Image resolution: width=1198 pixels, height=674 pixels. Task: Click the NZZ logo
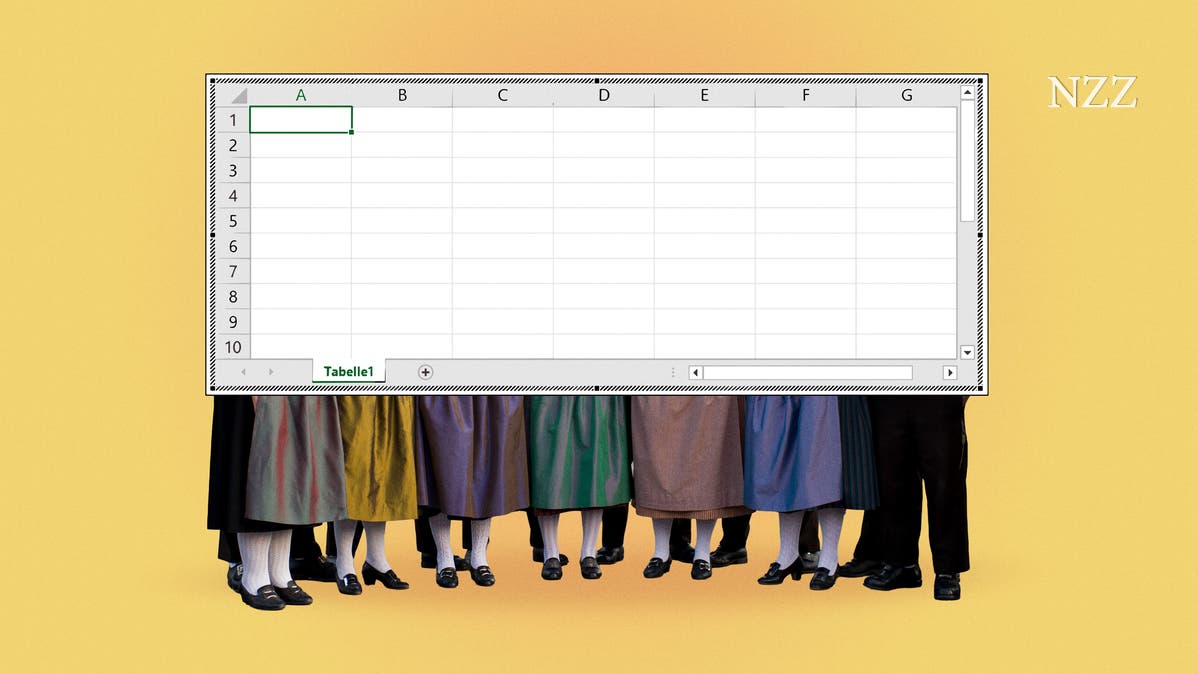pyautogui.click(x=1092, y=93)
